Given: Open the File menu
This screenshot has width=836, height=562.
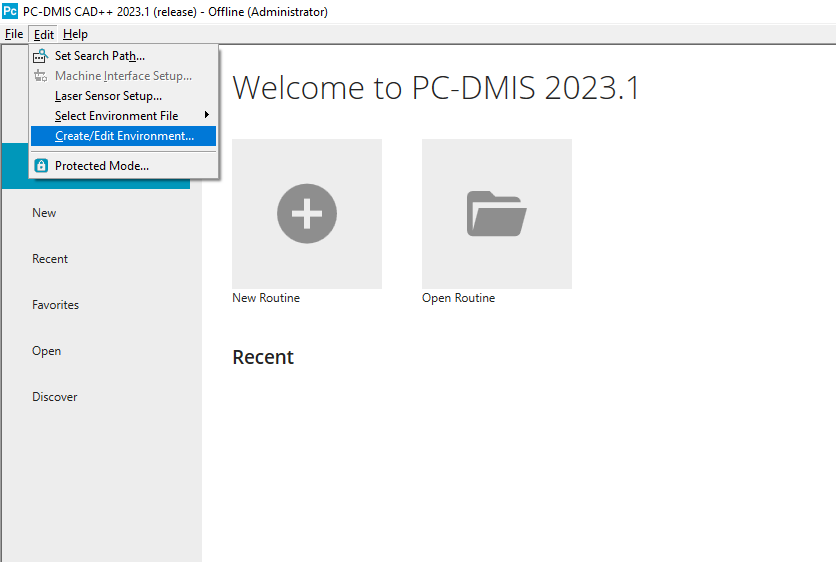Looking at the screenshot, I should pos(14,34).
